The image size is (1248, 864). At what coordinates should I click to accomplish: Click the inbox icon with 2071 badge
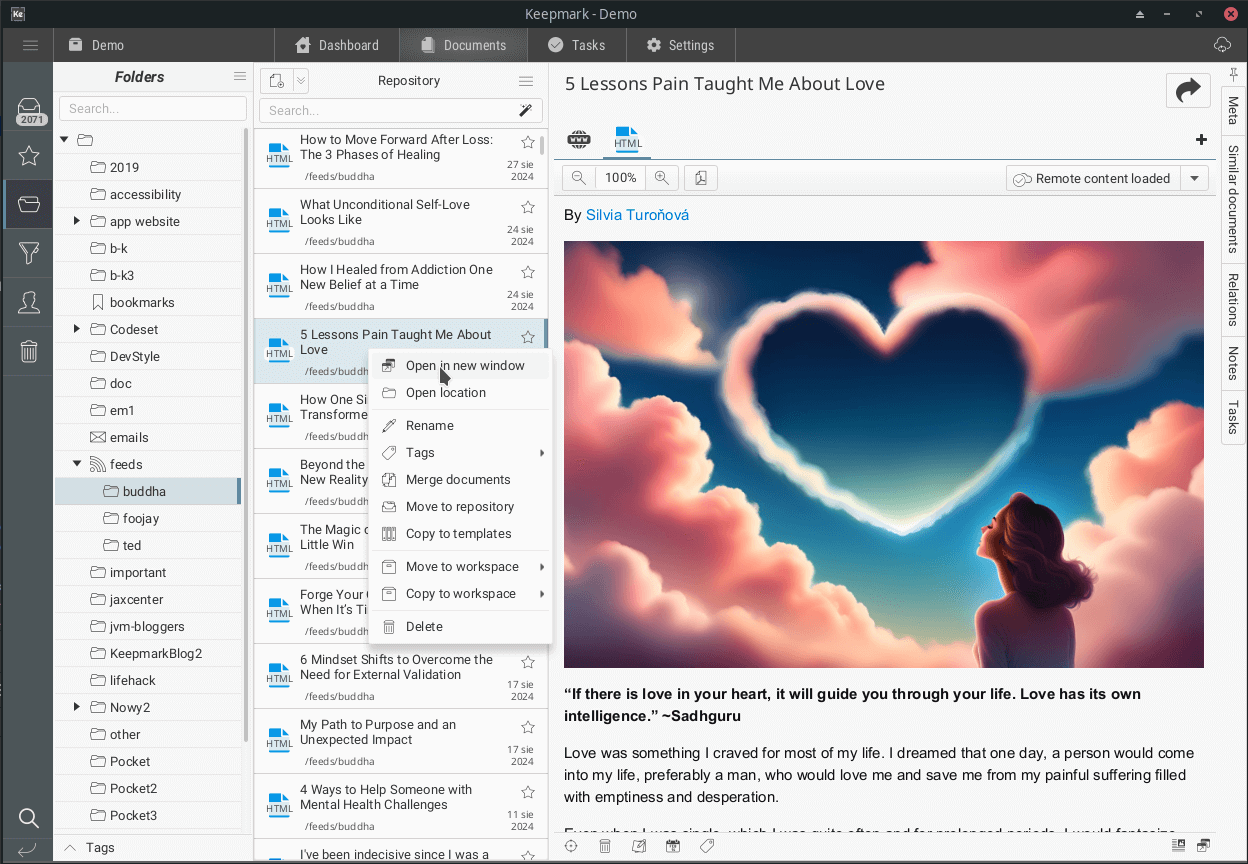pos(29,110)
